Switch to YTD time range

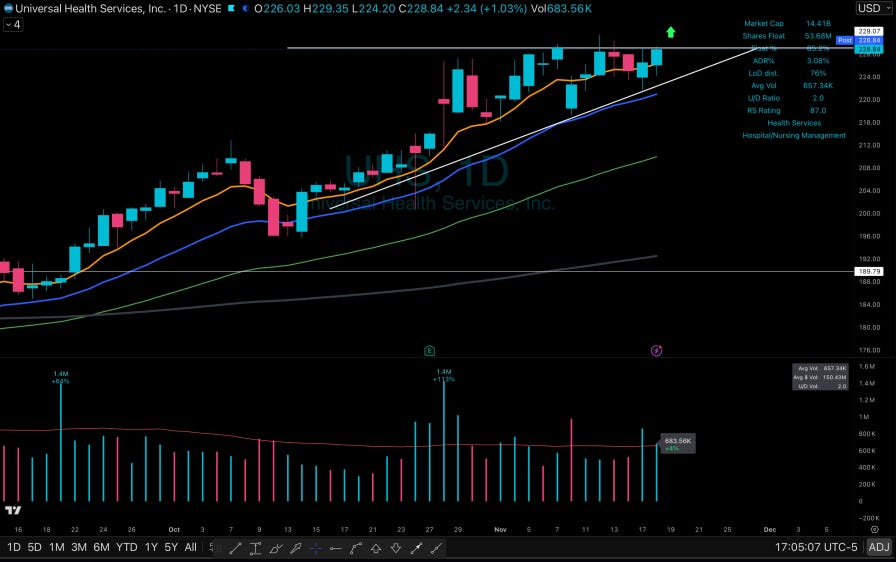[126, 547]
